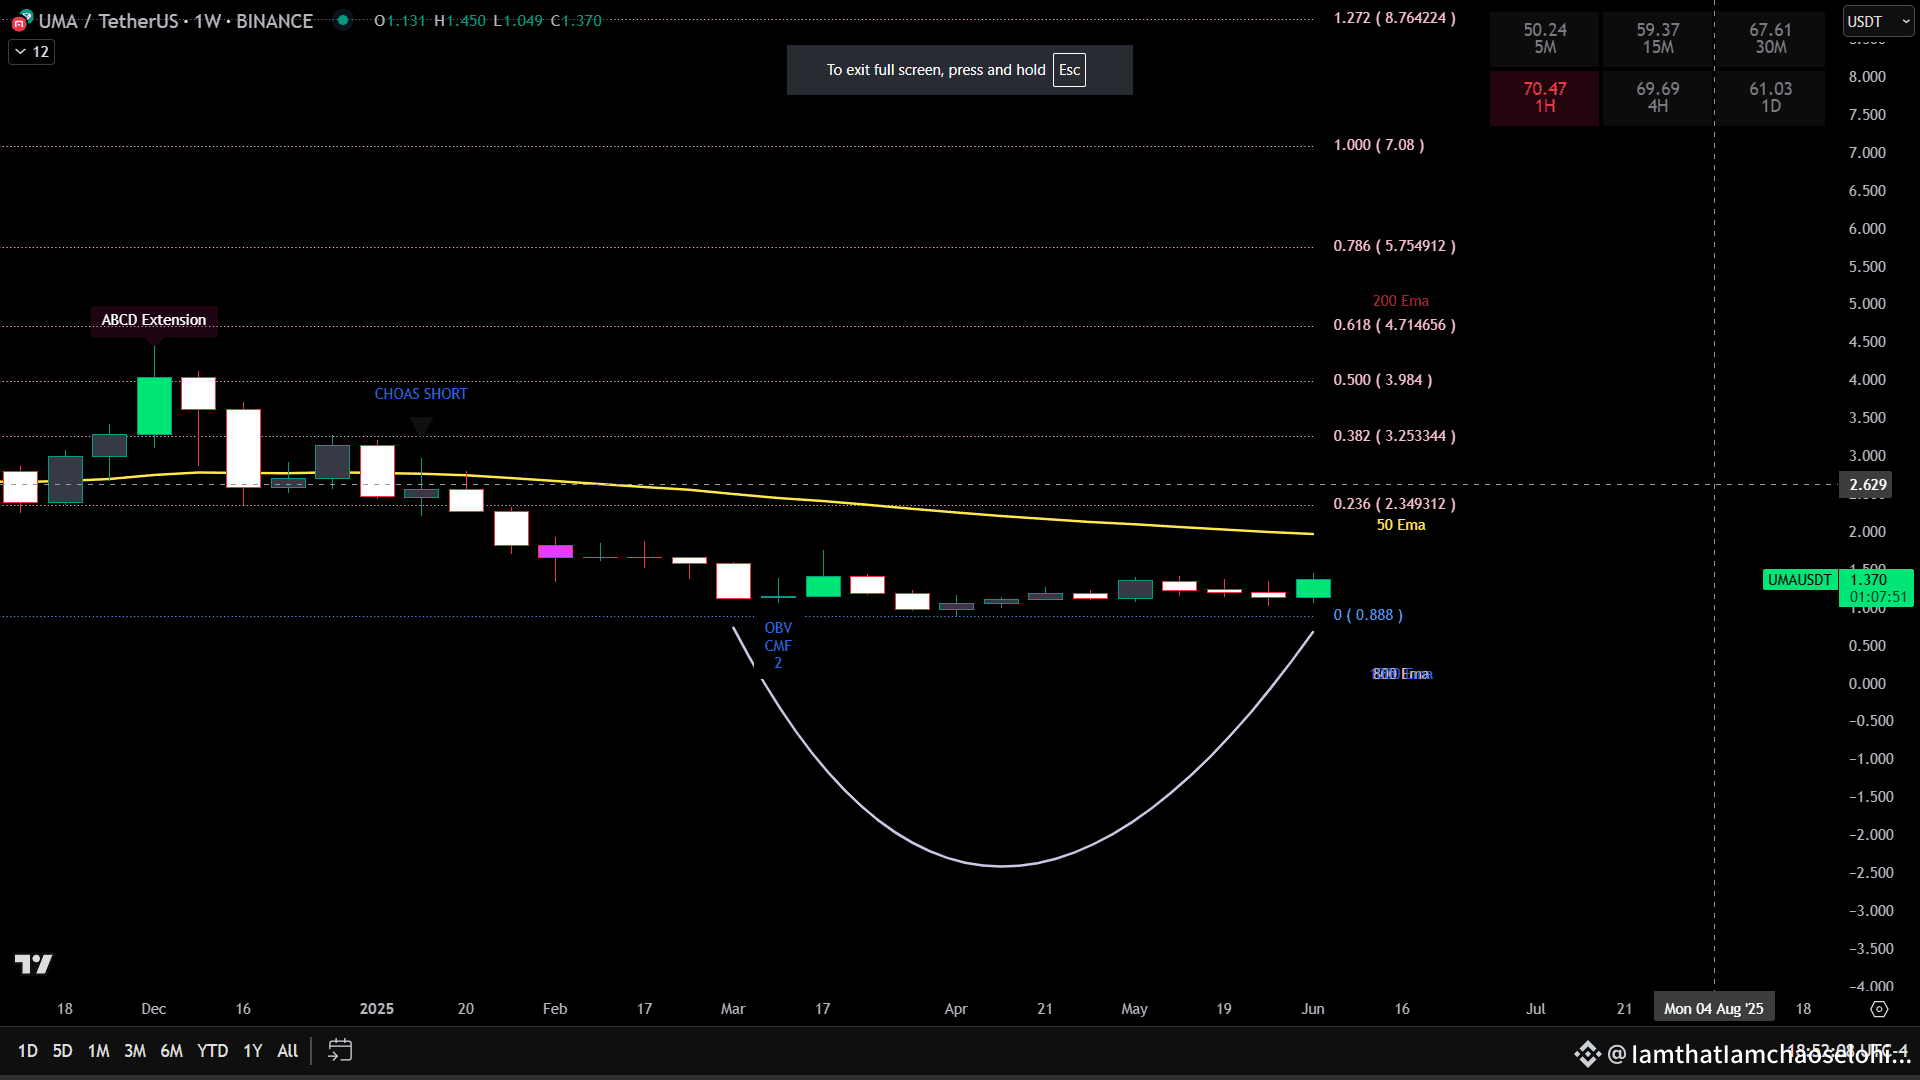Select the 1D time range
1920x1080 pixels.
click(x=27, y=1051)
